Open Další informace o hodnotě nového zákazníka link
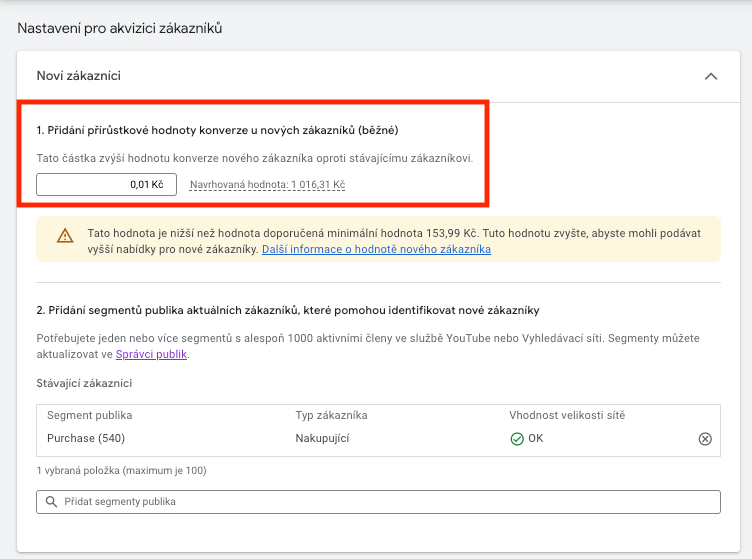This screenshot has width=752, height=559. click(x=376, y=249)
